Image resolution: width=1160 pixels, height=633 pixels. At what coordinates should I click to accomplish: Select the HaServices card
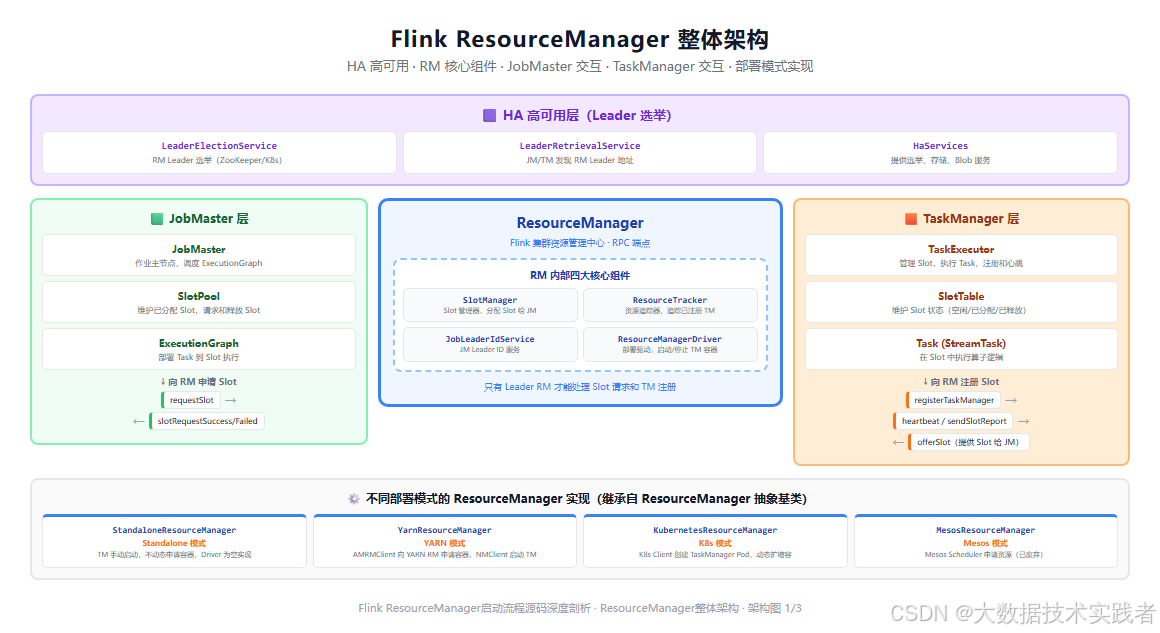click(x=940, y=152)
